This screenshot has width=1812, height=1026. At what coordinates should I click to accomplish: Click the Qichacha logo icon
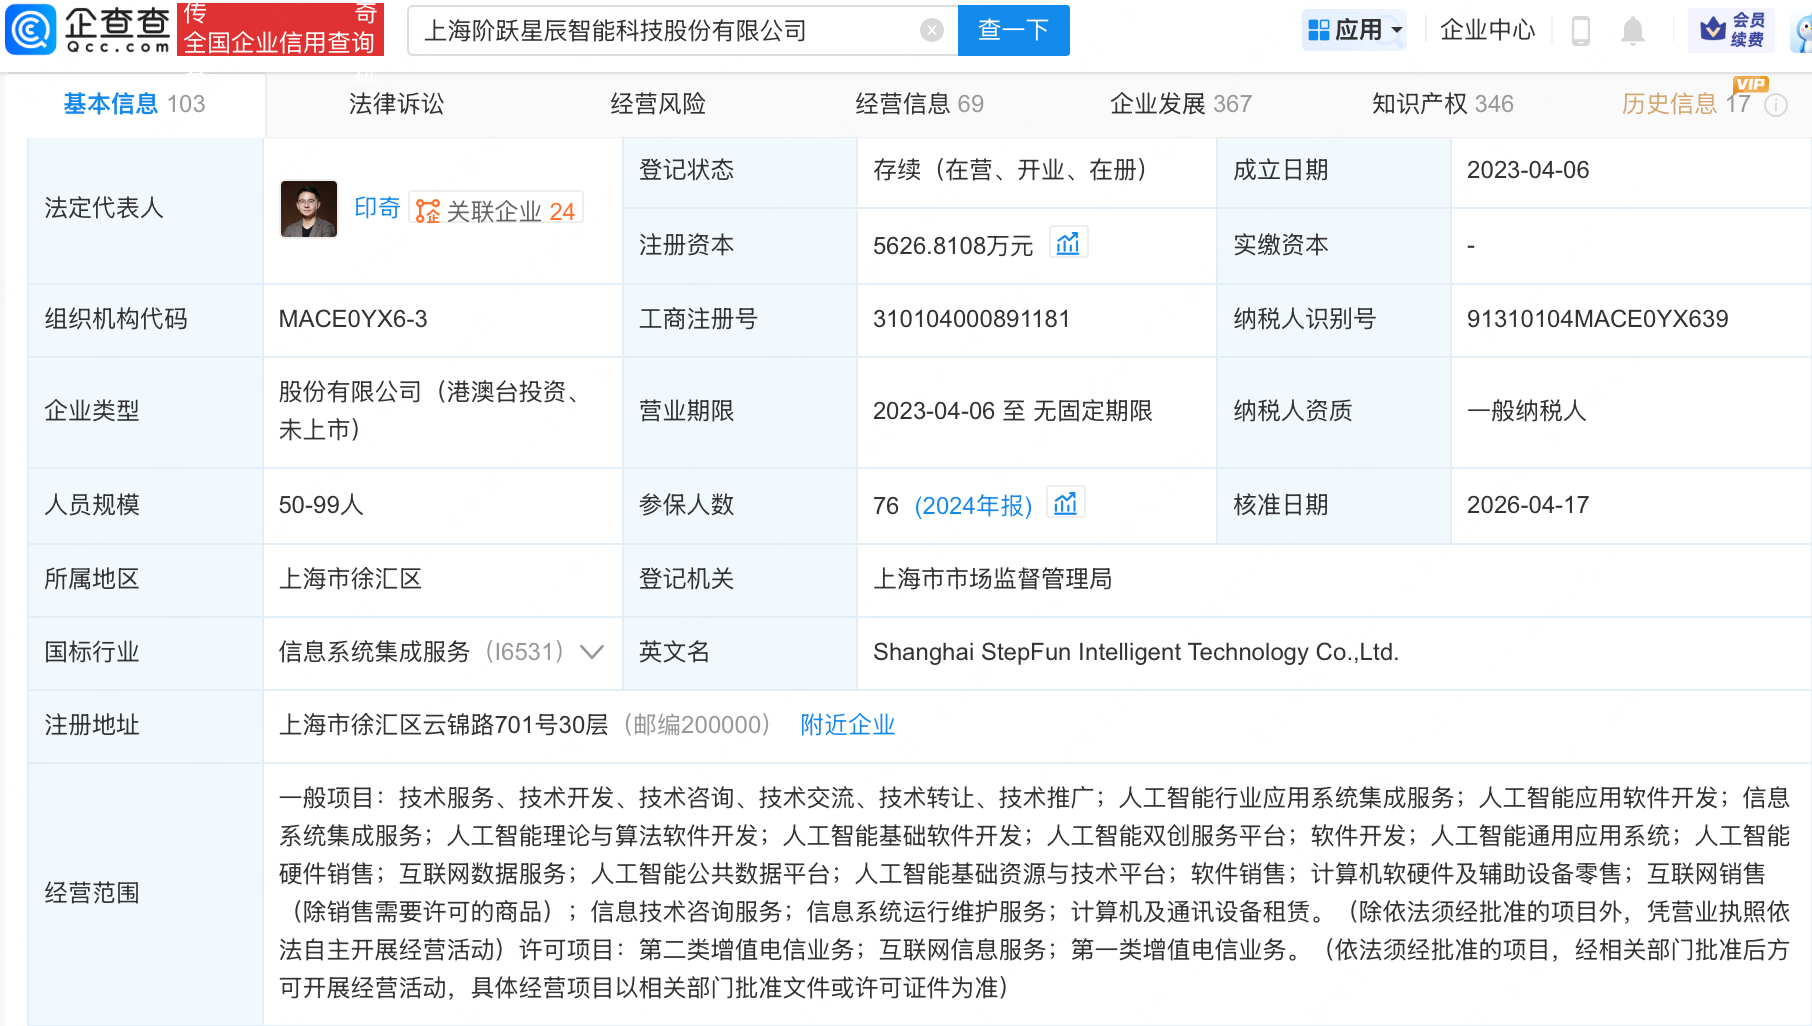click(31, 30)
